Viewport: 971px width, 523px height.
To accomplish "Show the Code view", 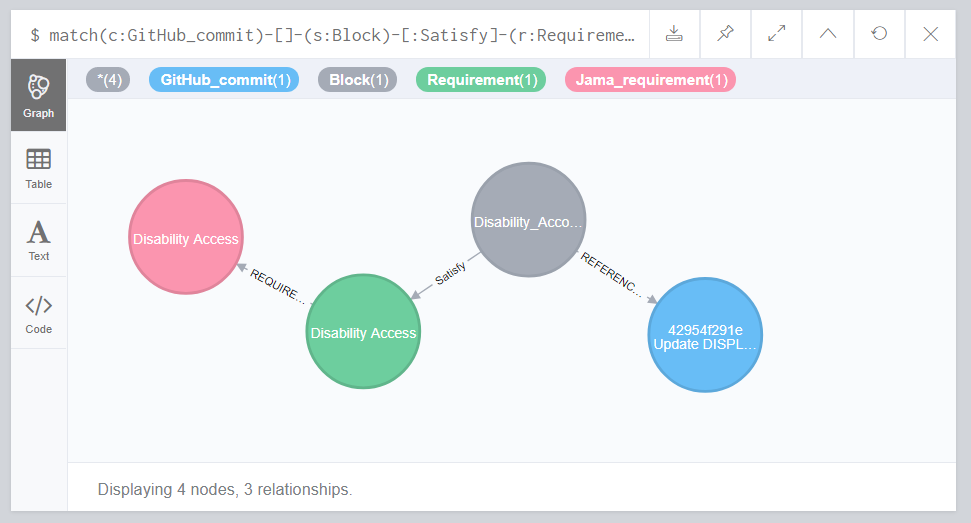I will pyautogui.click(x=38, y=313).
